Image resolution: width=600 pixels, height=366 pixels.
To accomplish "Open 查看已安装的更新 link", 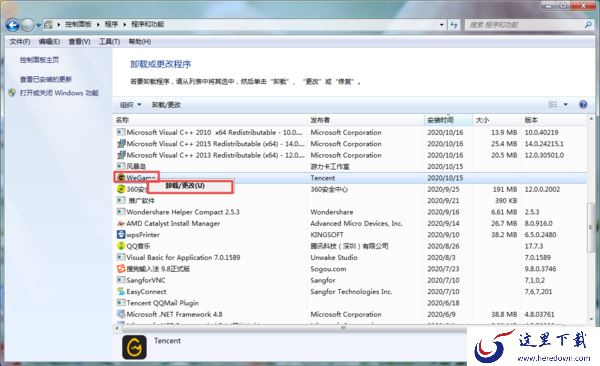I will (x=46, y=79).
